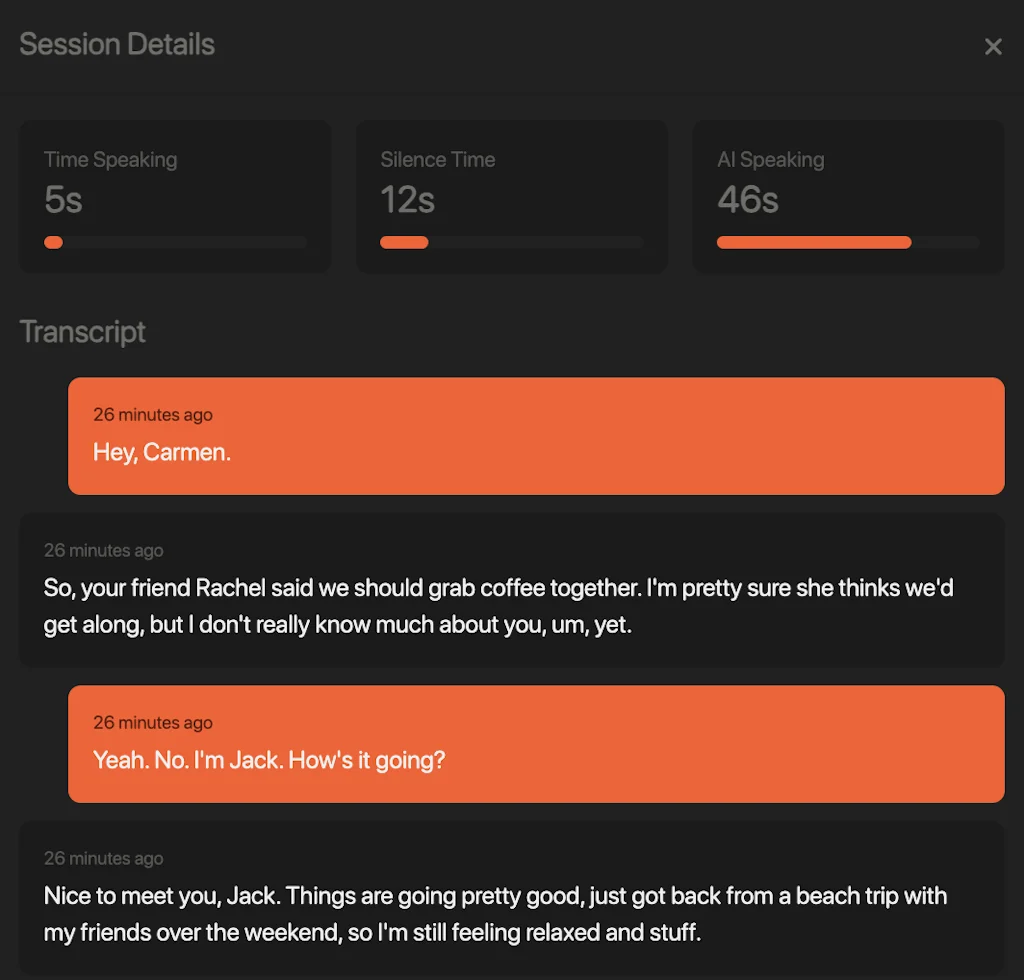Click the 12s silence time value
Screen dimensions: 1024x980
(406, 200)
